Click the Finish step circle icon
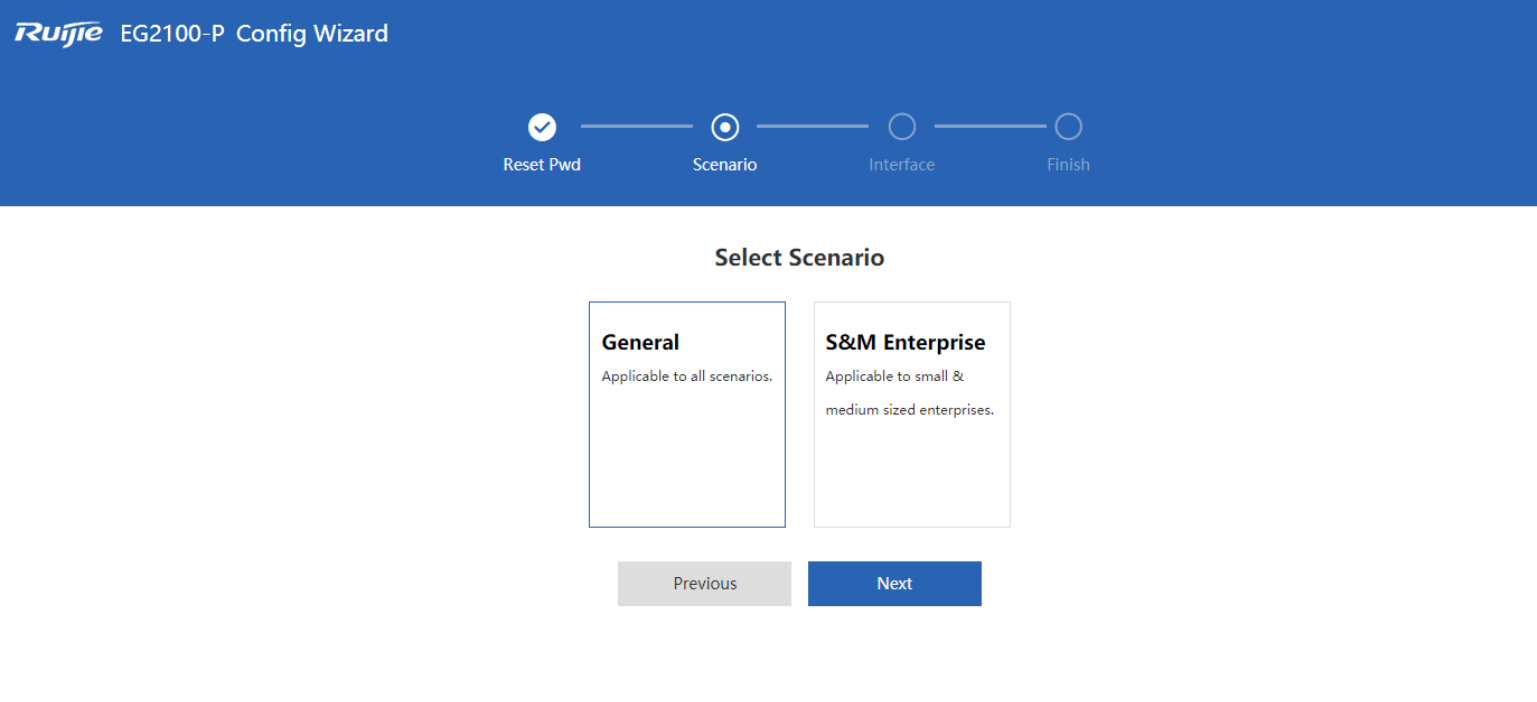 1068,127
